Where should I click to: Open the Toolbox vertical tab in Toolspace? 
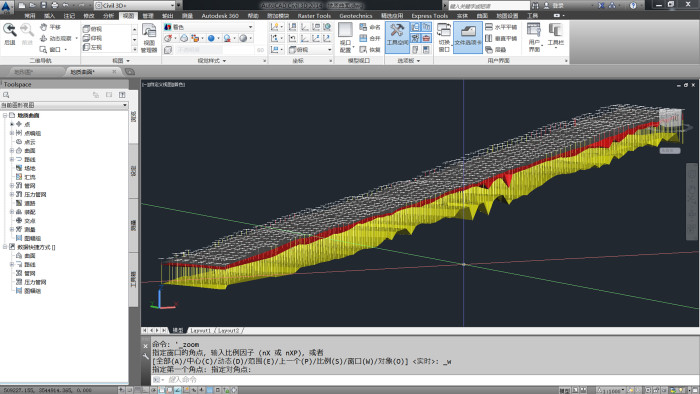click(133, 279)
